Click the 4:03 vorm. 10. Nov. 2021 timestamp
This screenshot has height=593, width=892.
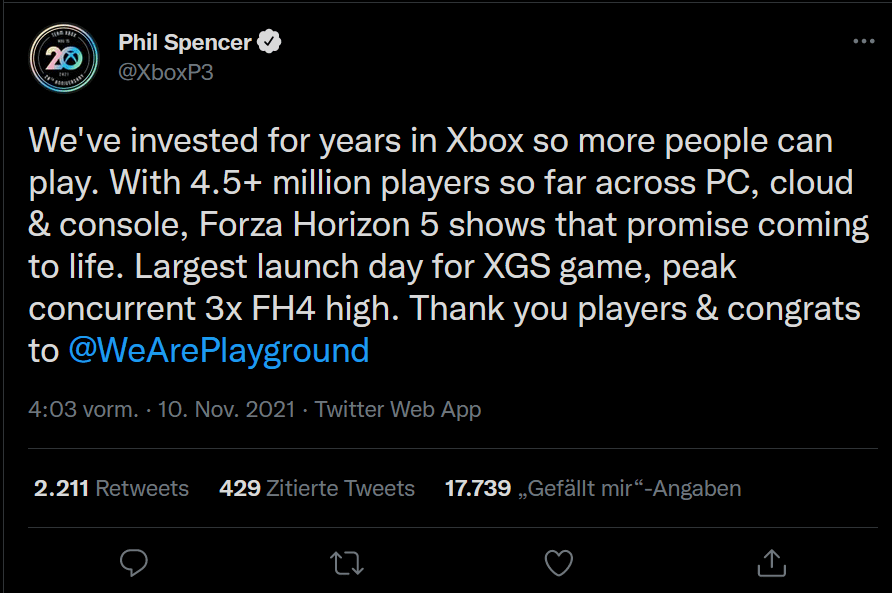pos(162,409)
